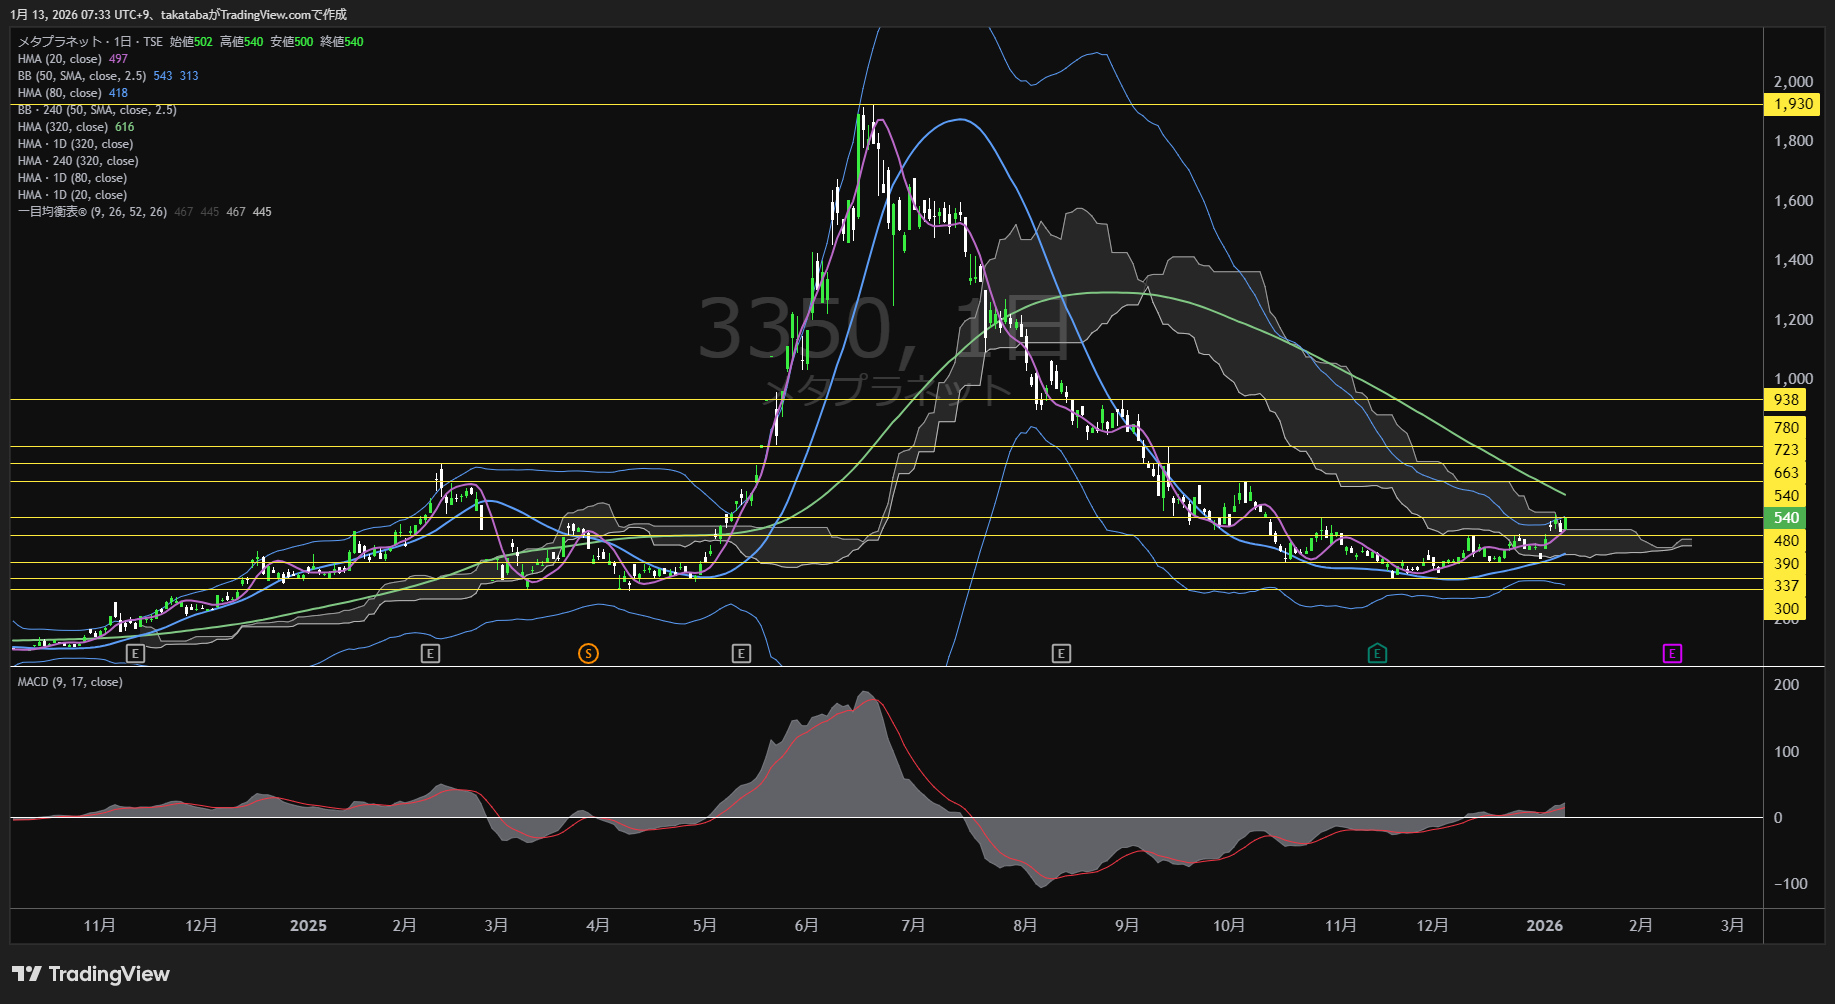Select the HMA (20, close) indicator legend

60,59
